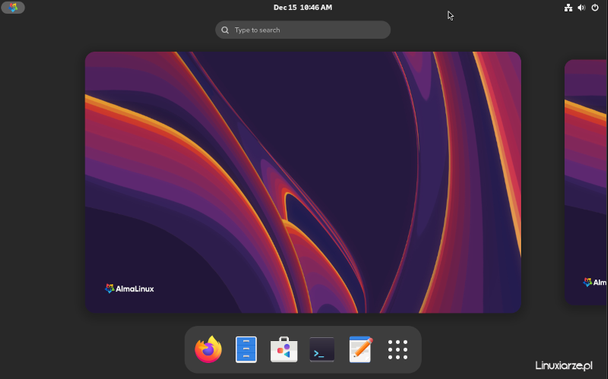608x379 pixels.
Task: Open the power menu icon
Action: (595, 8)
